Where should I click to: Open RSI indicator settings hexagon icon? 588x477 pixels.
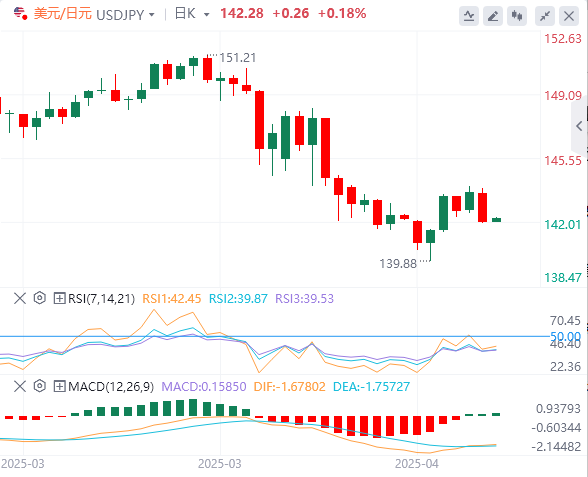(x=40, y=298)
